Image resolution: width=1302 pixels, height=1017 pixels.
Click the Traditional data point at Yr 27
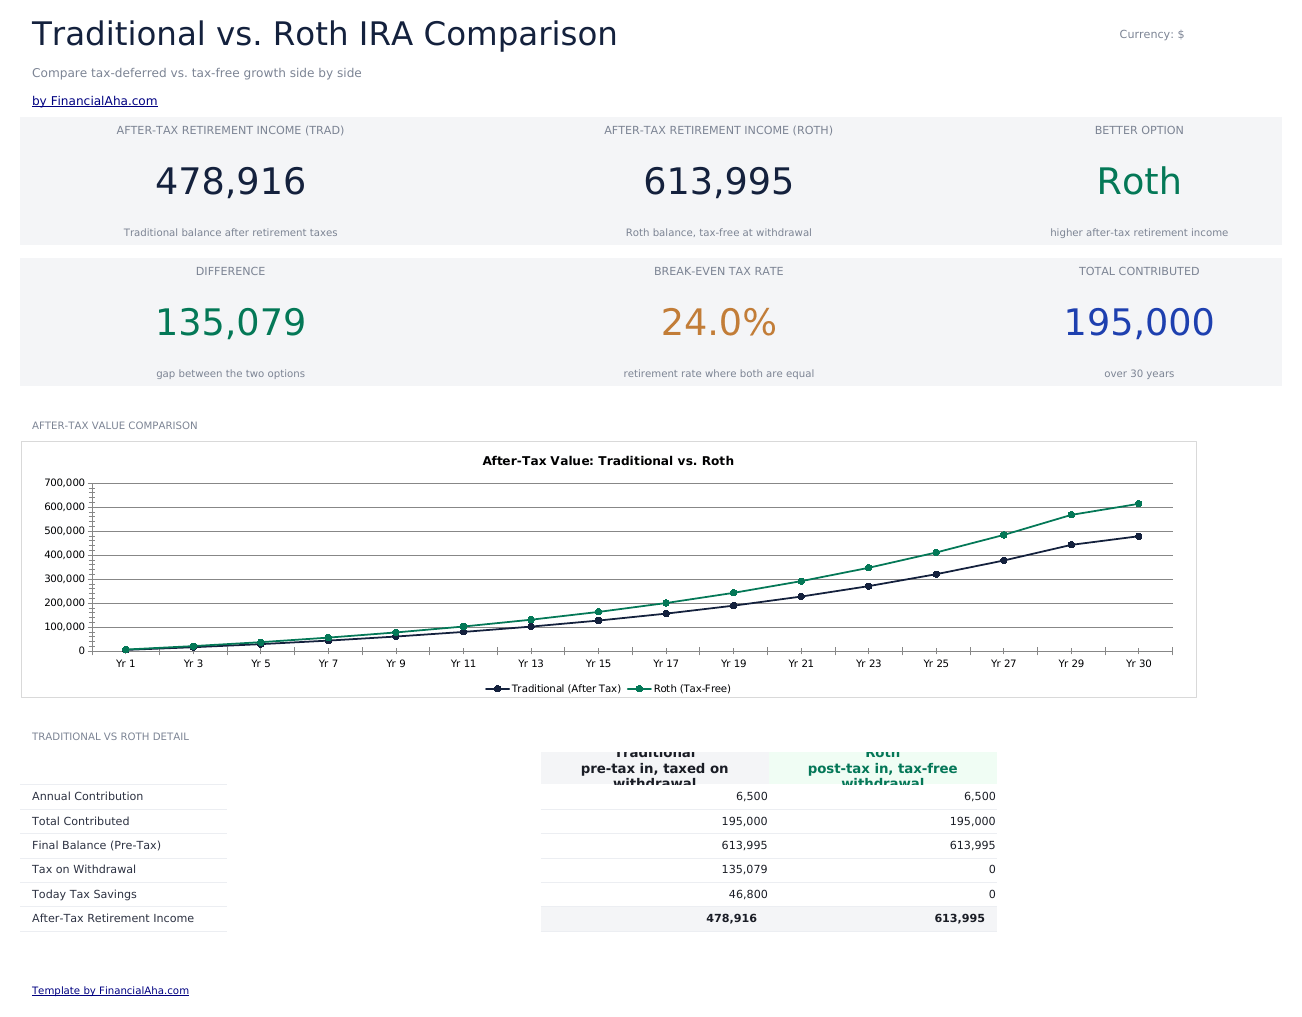click(1003, 560)
